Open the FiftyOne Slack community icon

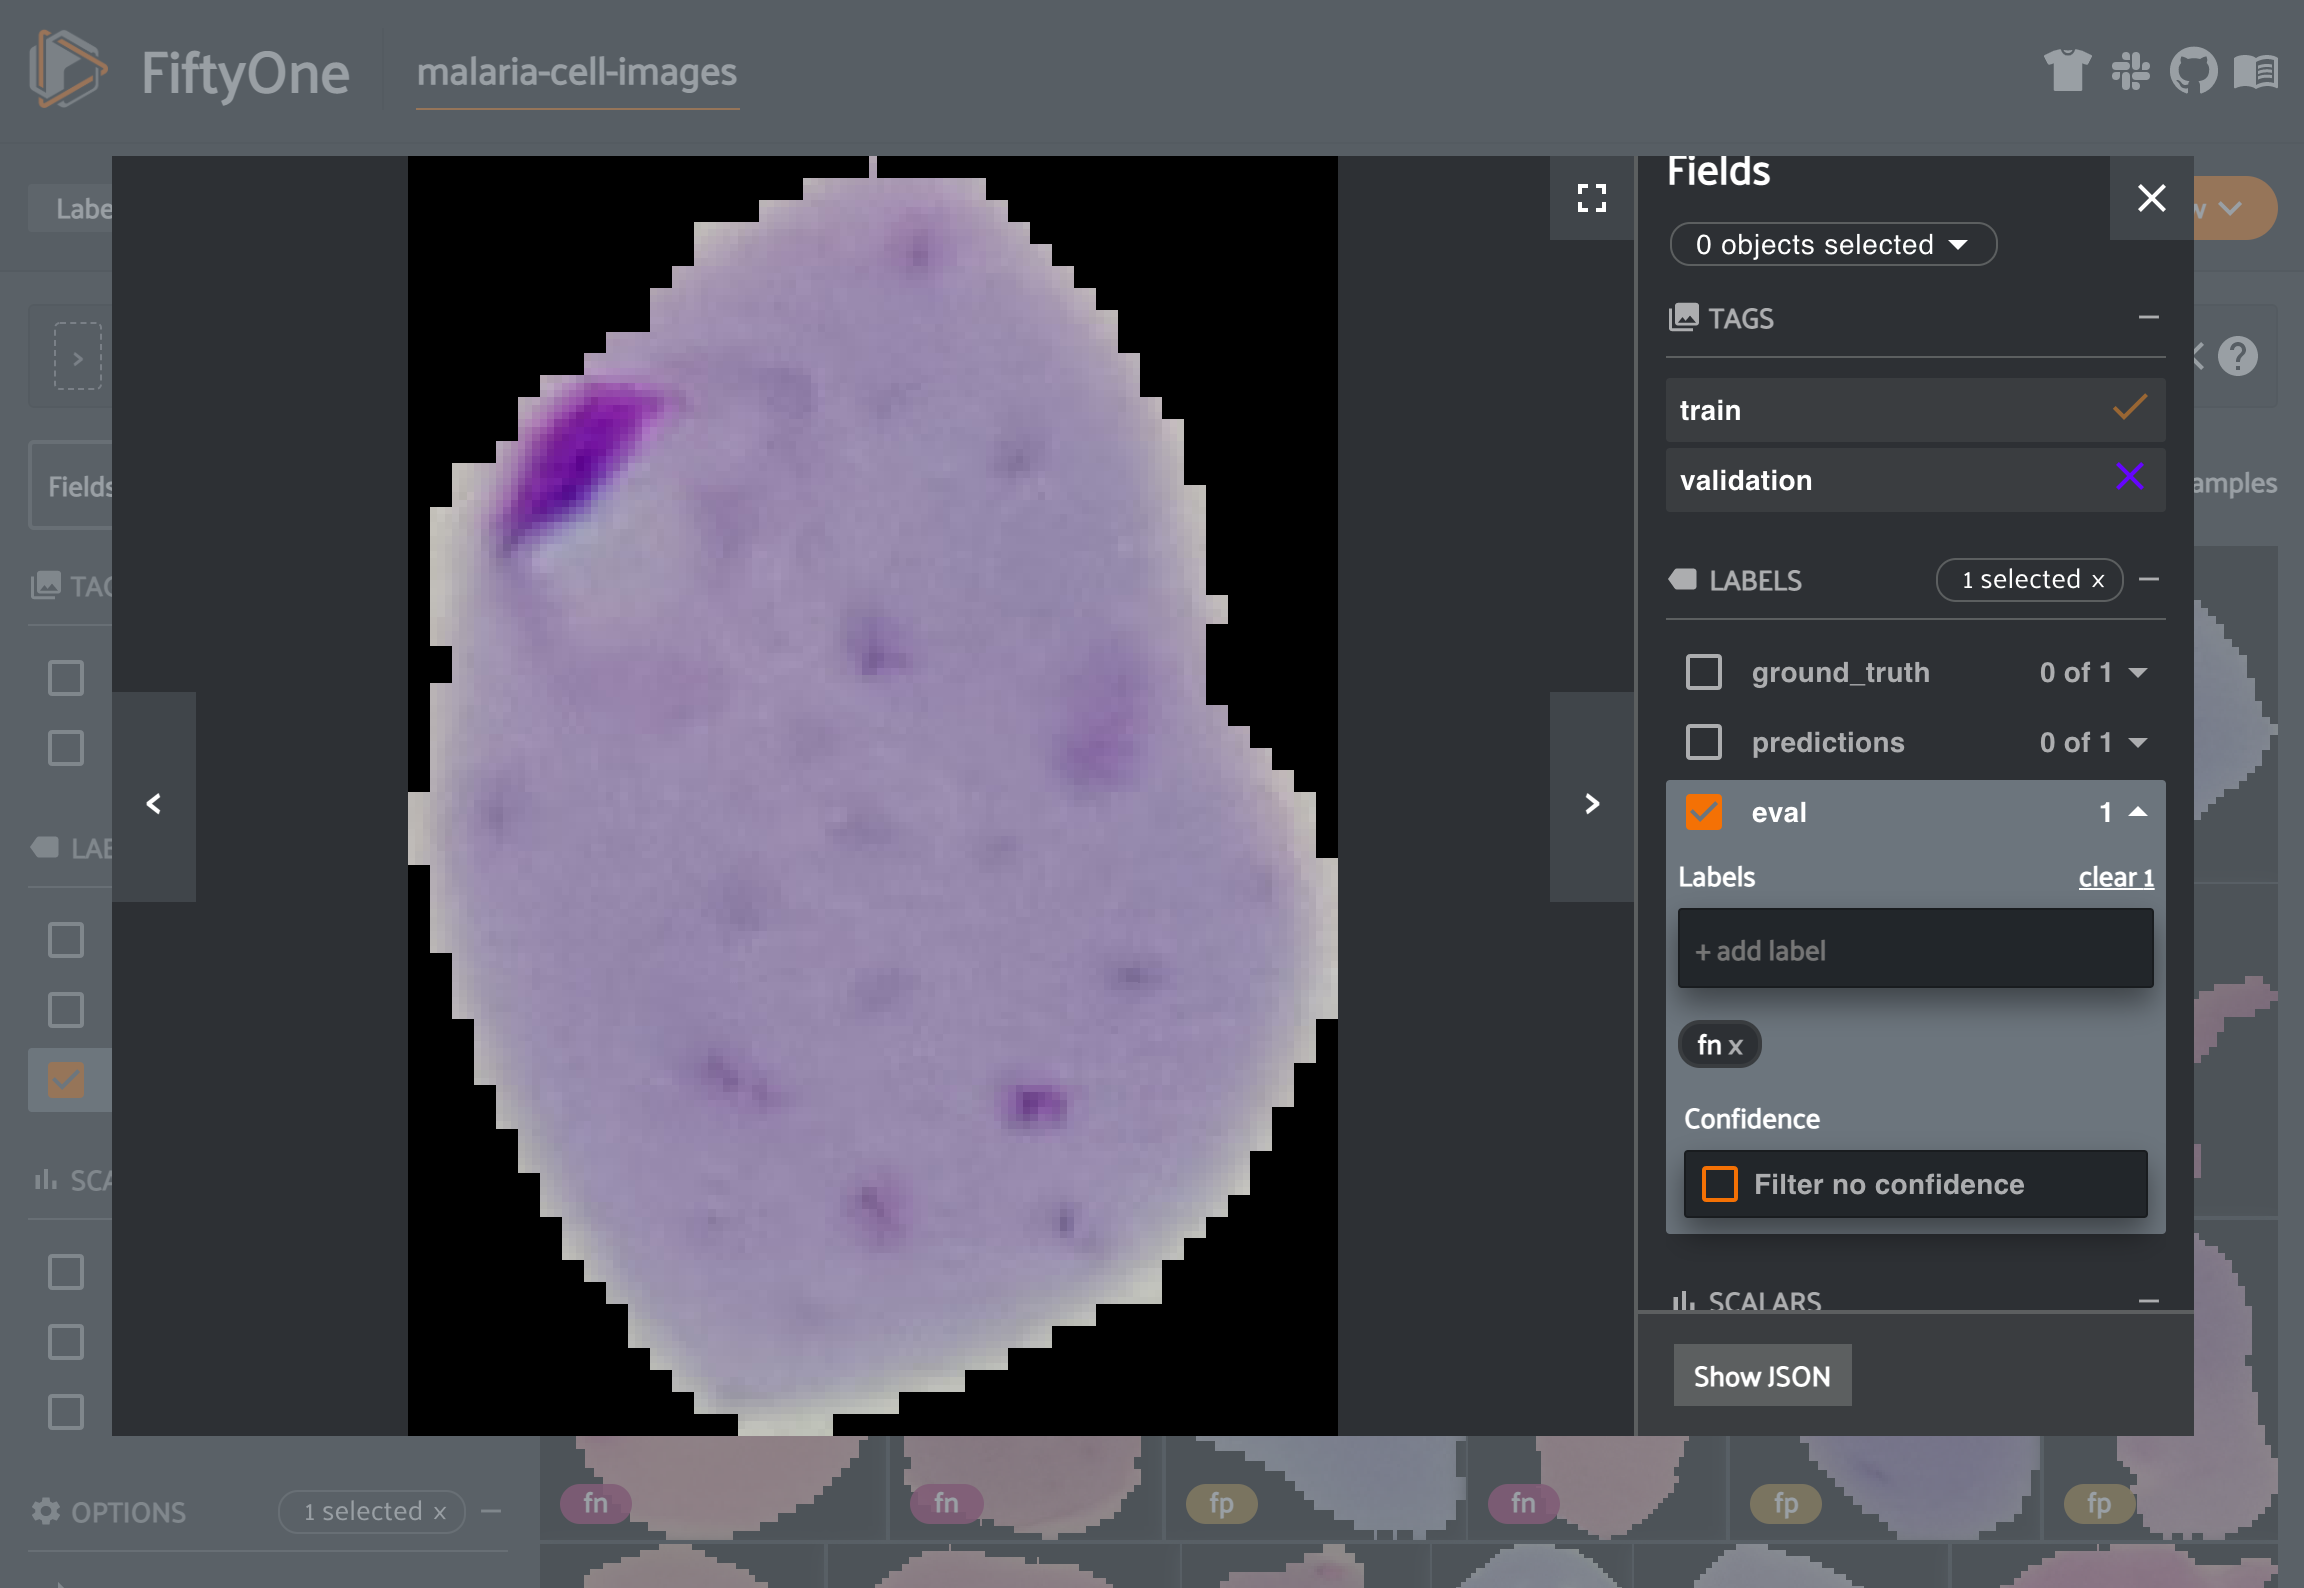[2133, 72]
